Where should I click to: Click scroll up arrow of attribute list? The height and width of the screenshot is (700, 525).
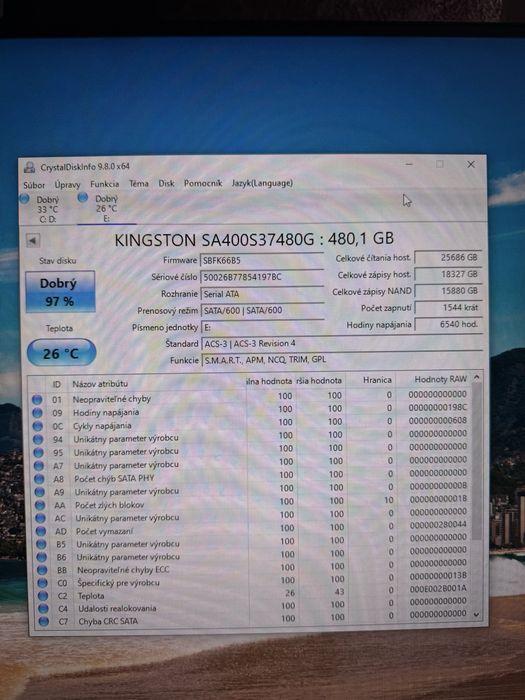[x=476, y=378]
